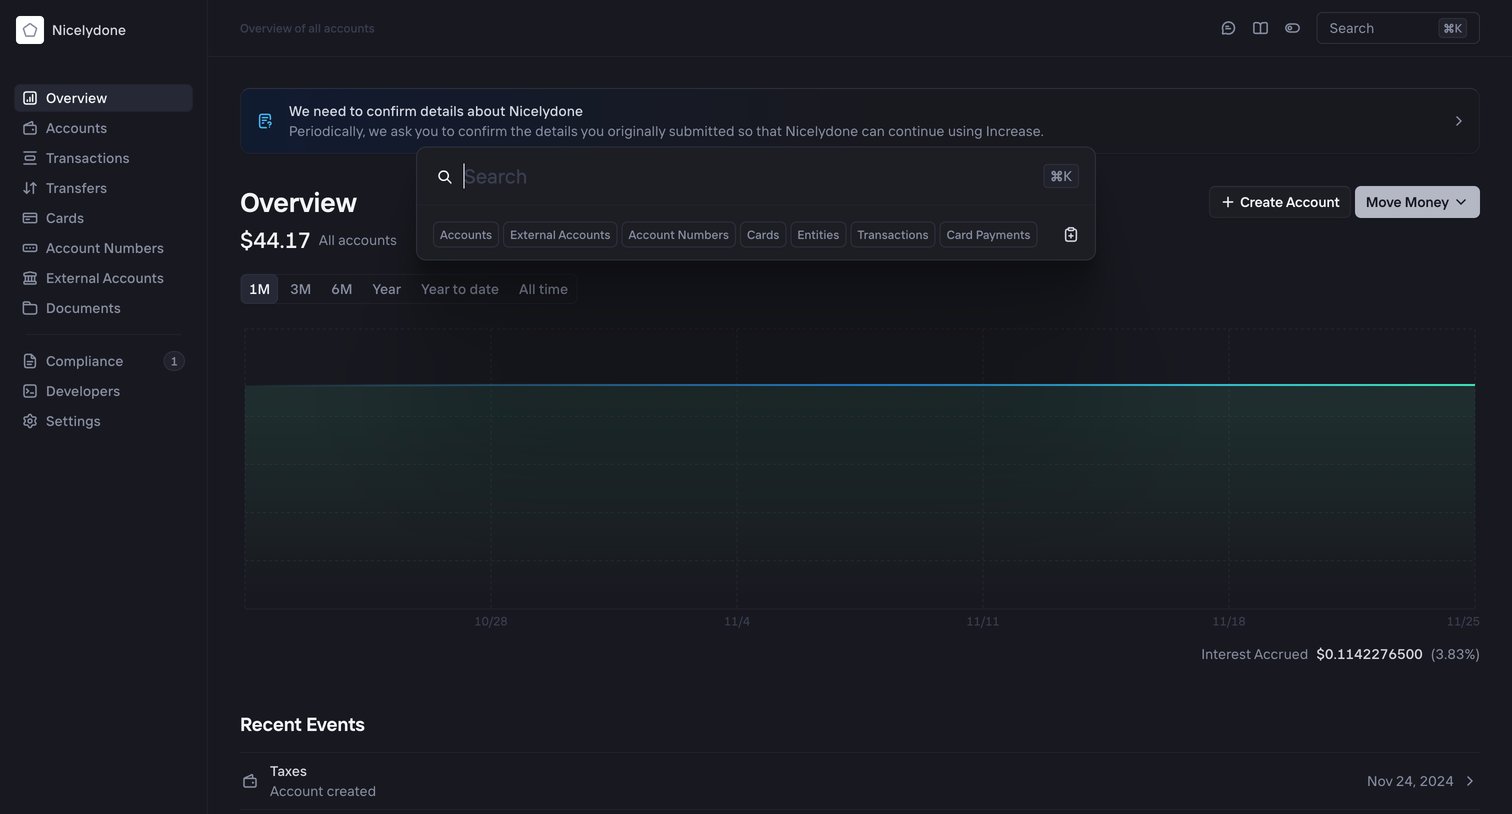The height and width of the screenshot is (814, 1512).
Task: Click the Taxes account event icon
Action: click(x=250, y=781)
